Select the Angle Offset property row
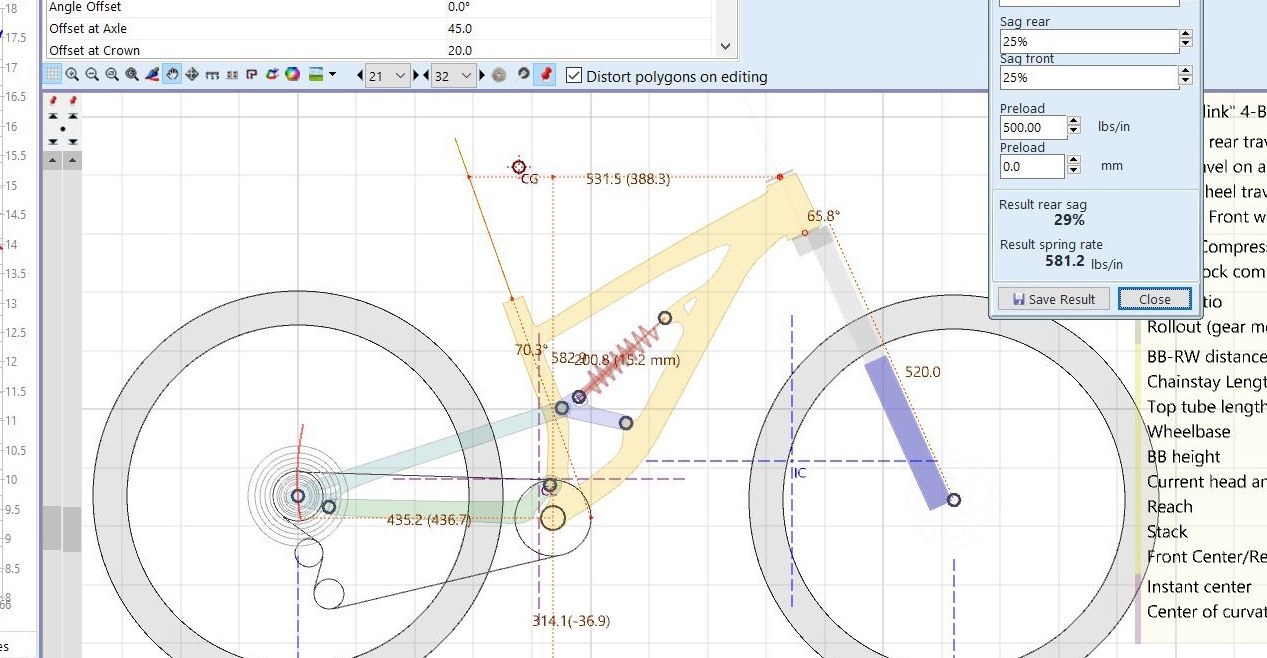1267x658 pixels. click(x=377, y=7)
